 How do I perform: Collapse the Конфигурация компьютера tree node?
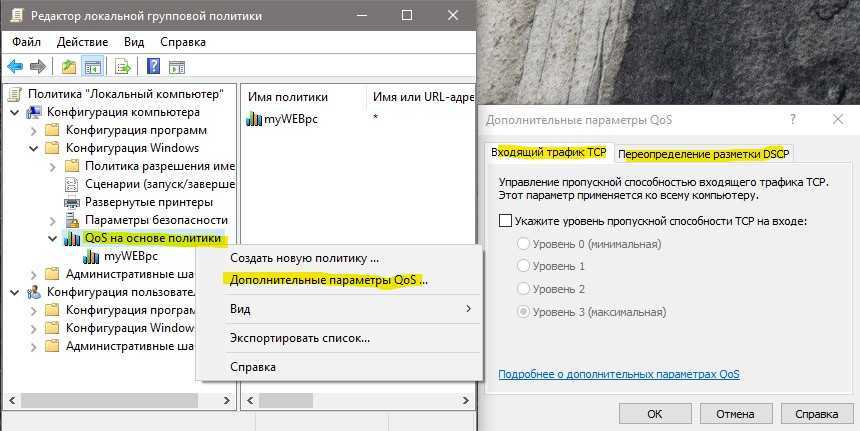coord(14,112)
